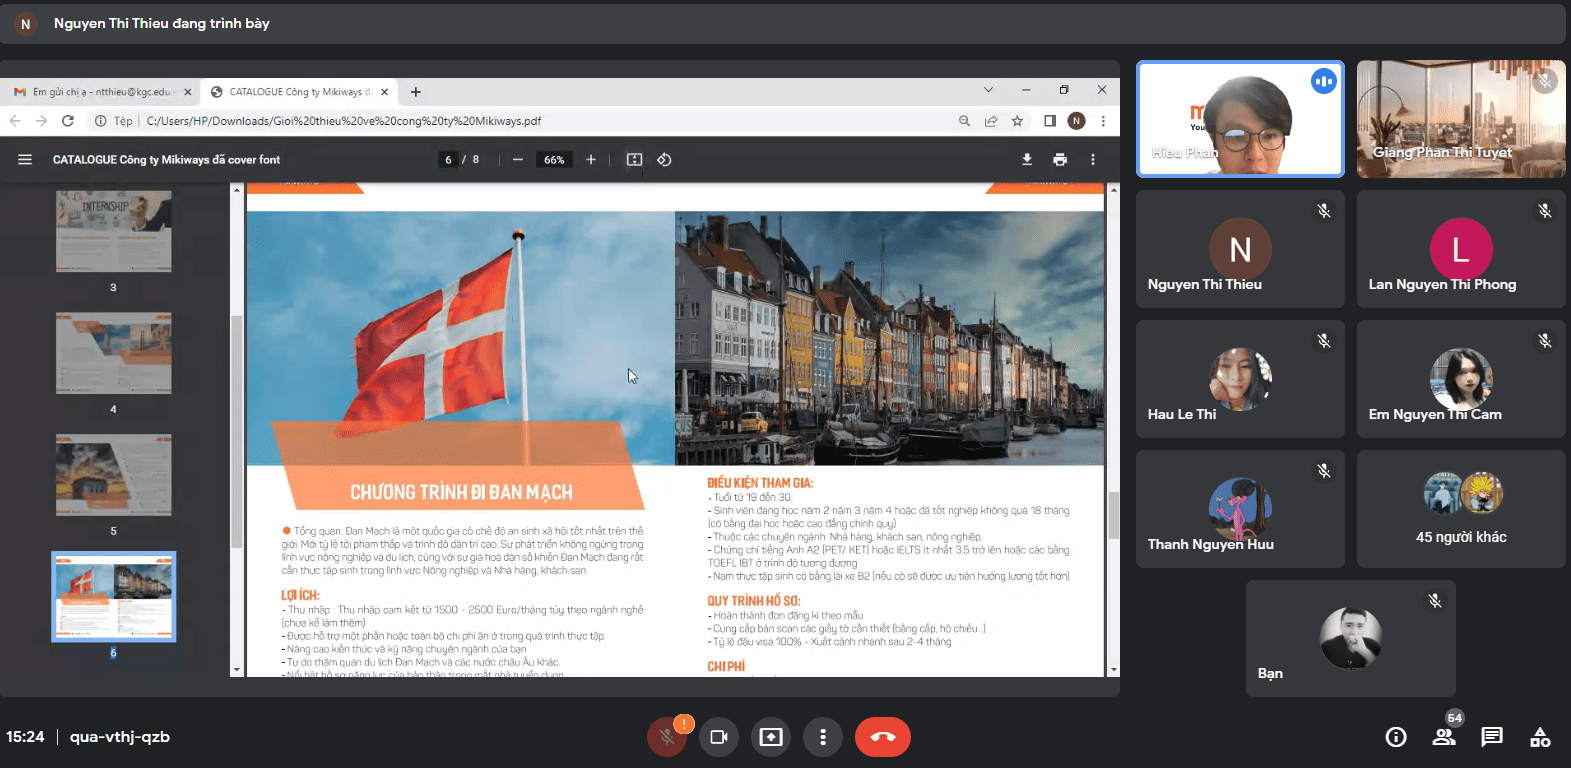Switch to the Gmail tab
Image resolution: width=1571 pixels, height=768 pixels.
pyautogui.click(x=100, y=92)
